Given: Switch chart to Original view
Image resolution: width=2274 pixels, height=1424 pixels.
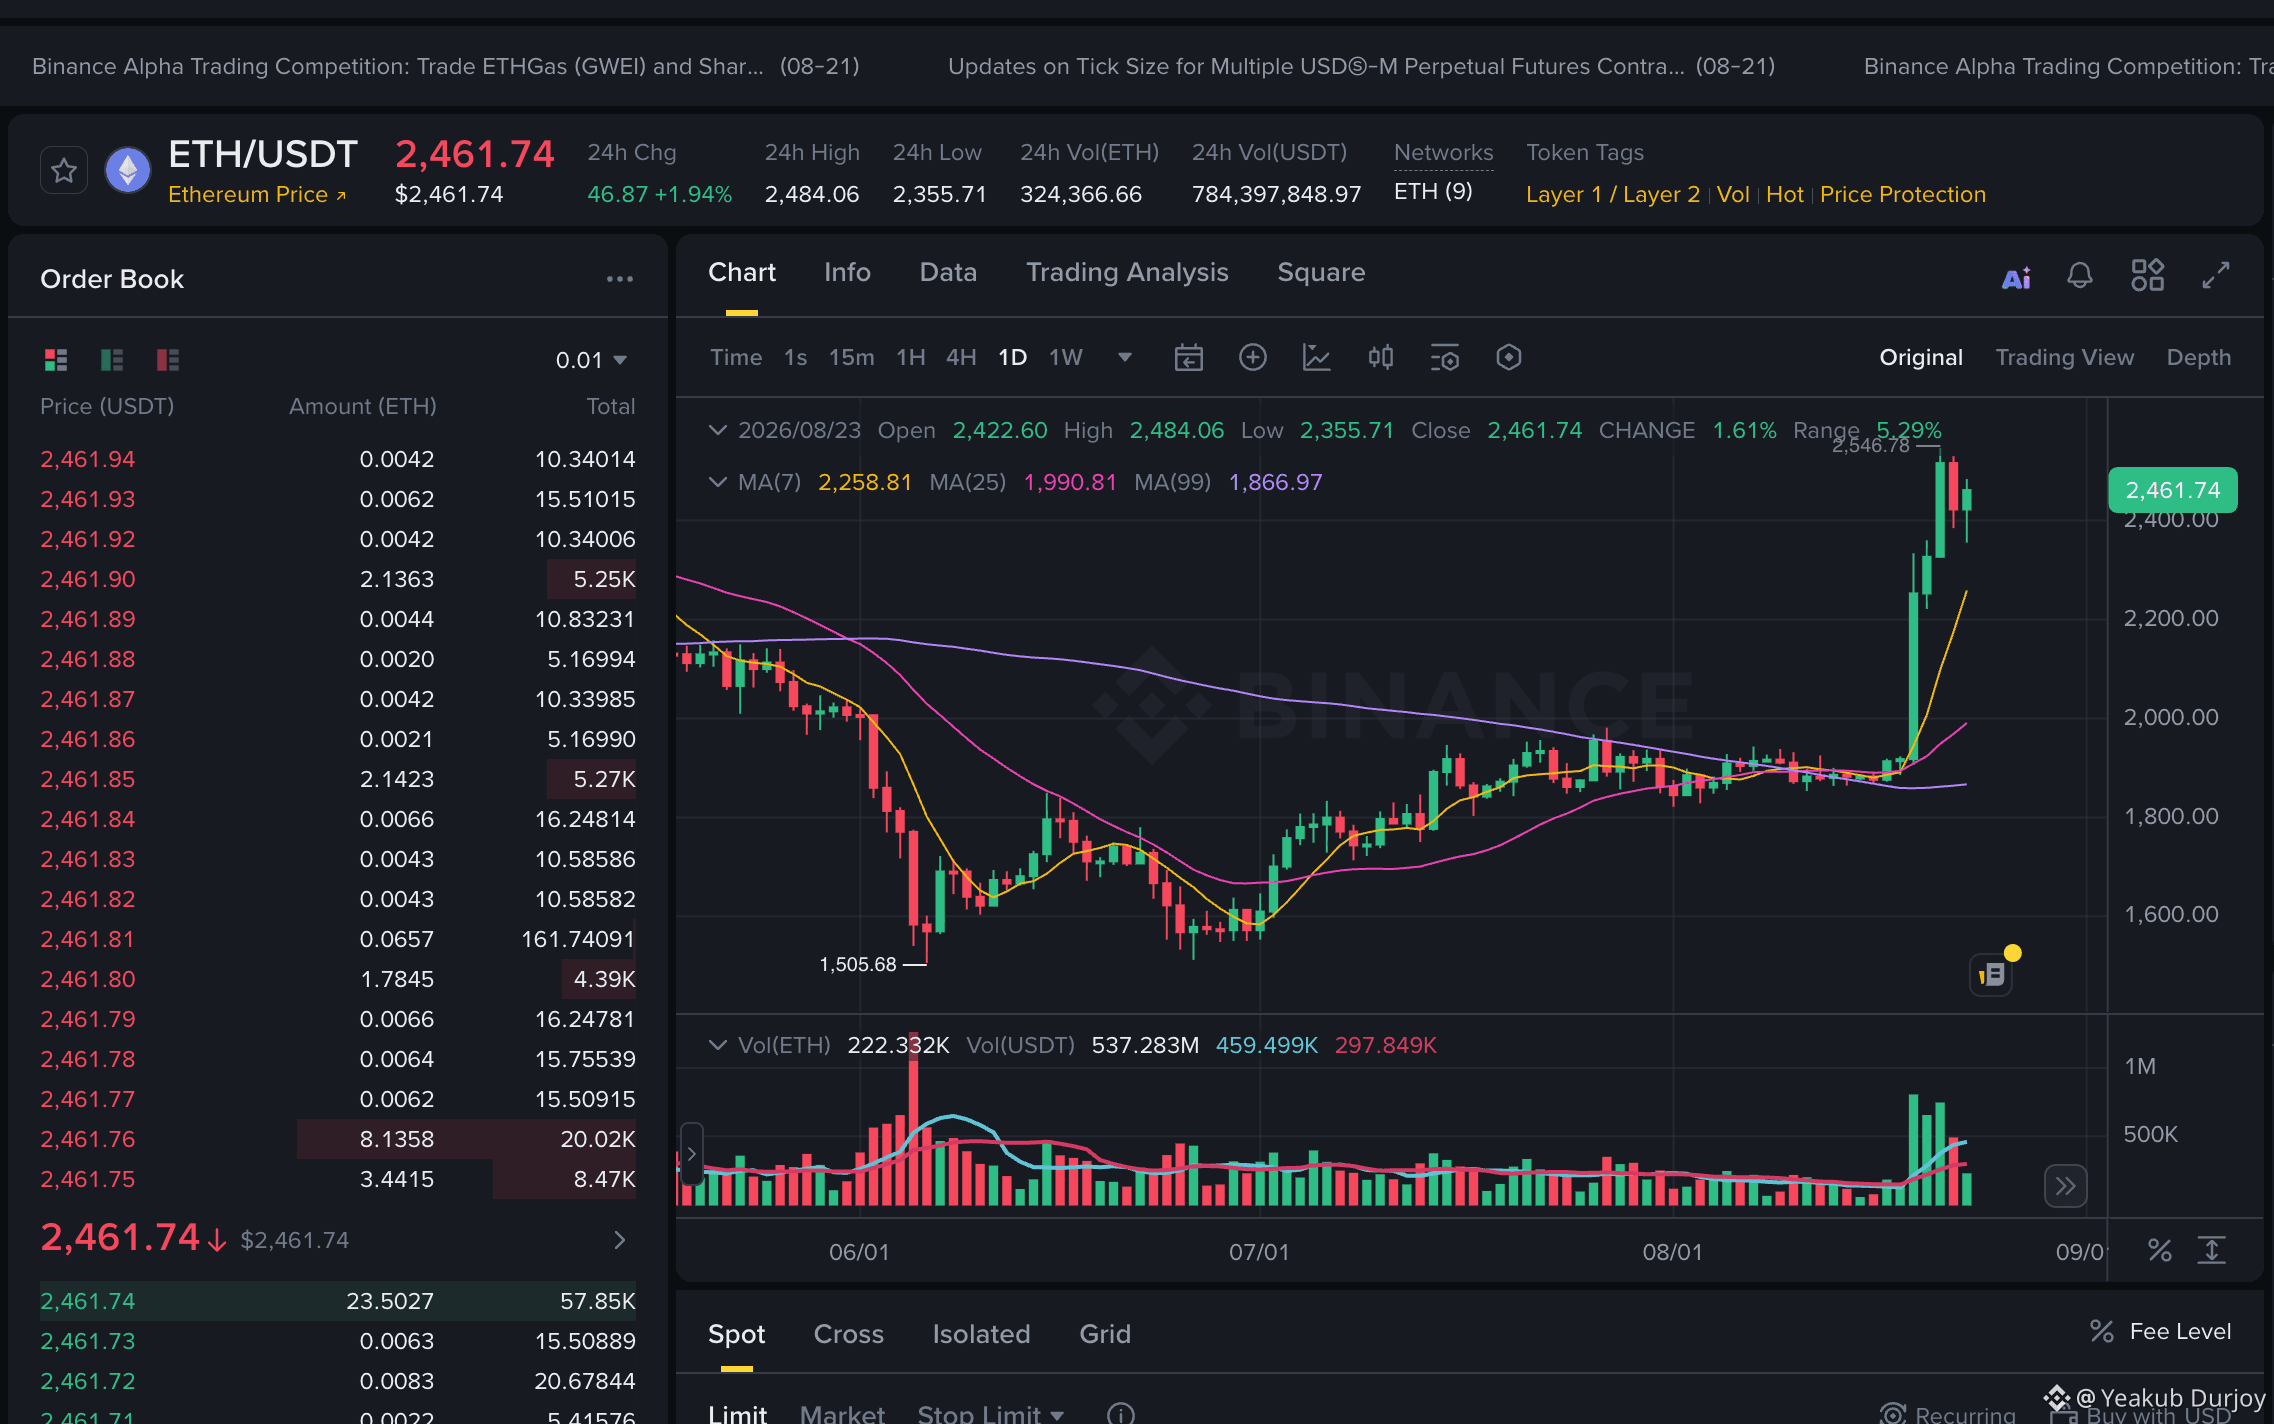Looking at the screenshot, I should pyautogui.click(x=1921, y=357).
